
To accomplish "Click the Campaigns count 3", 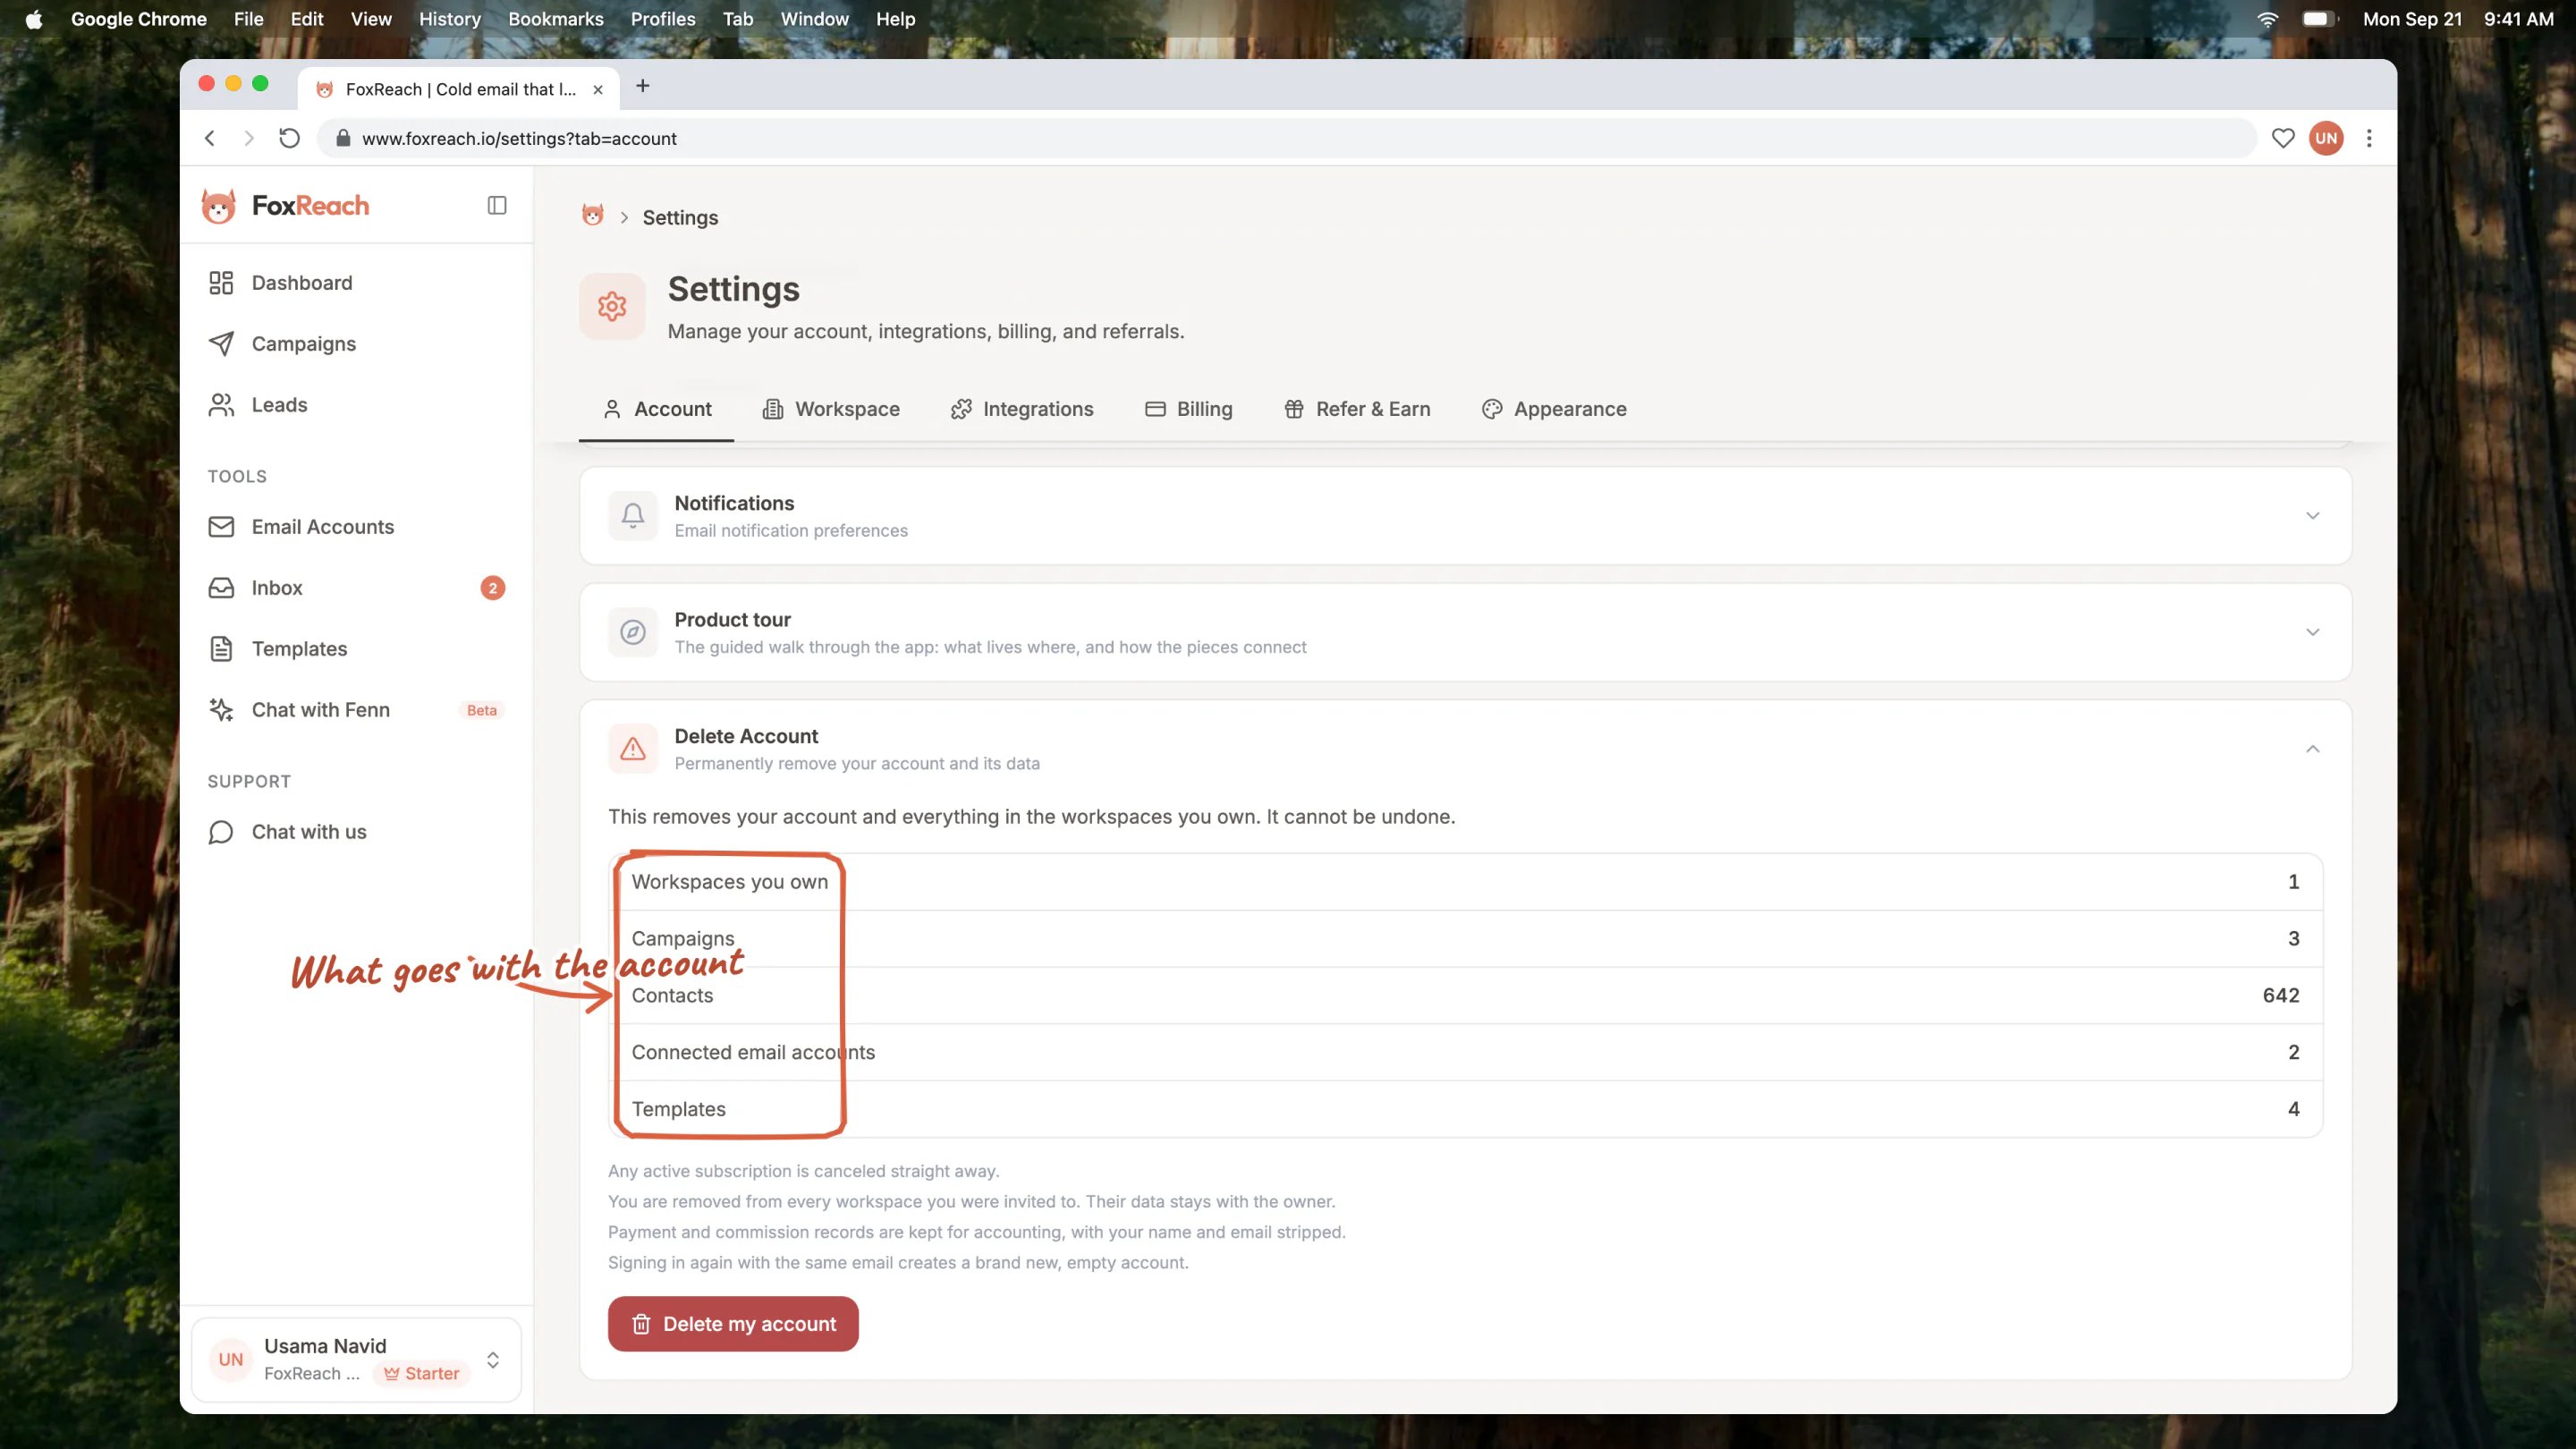I will [x=2293, y=938].
